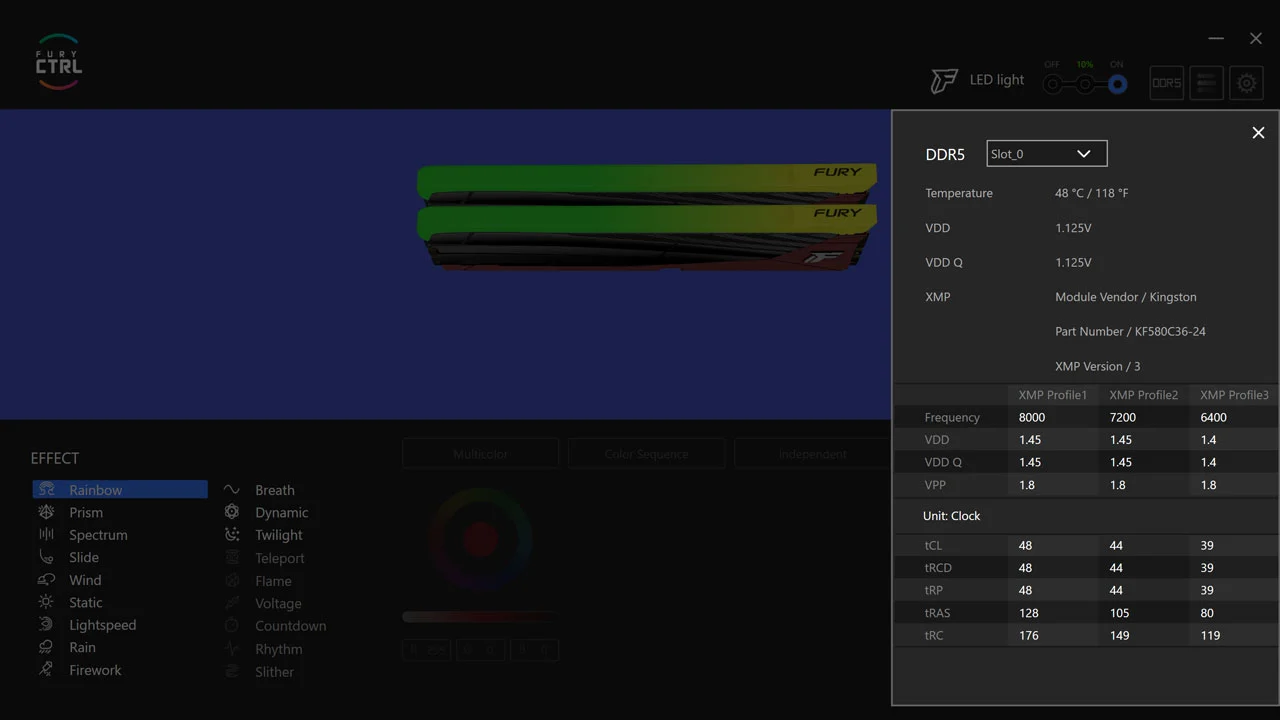Activate the Wind effect
1280x720 pixels.
pos(85,579)
